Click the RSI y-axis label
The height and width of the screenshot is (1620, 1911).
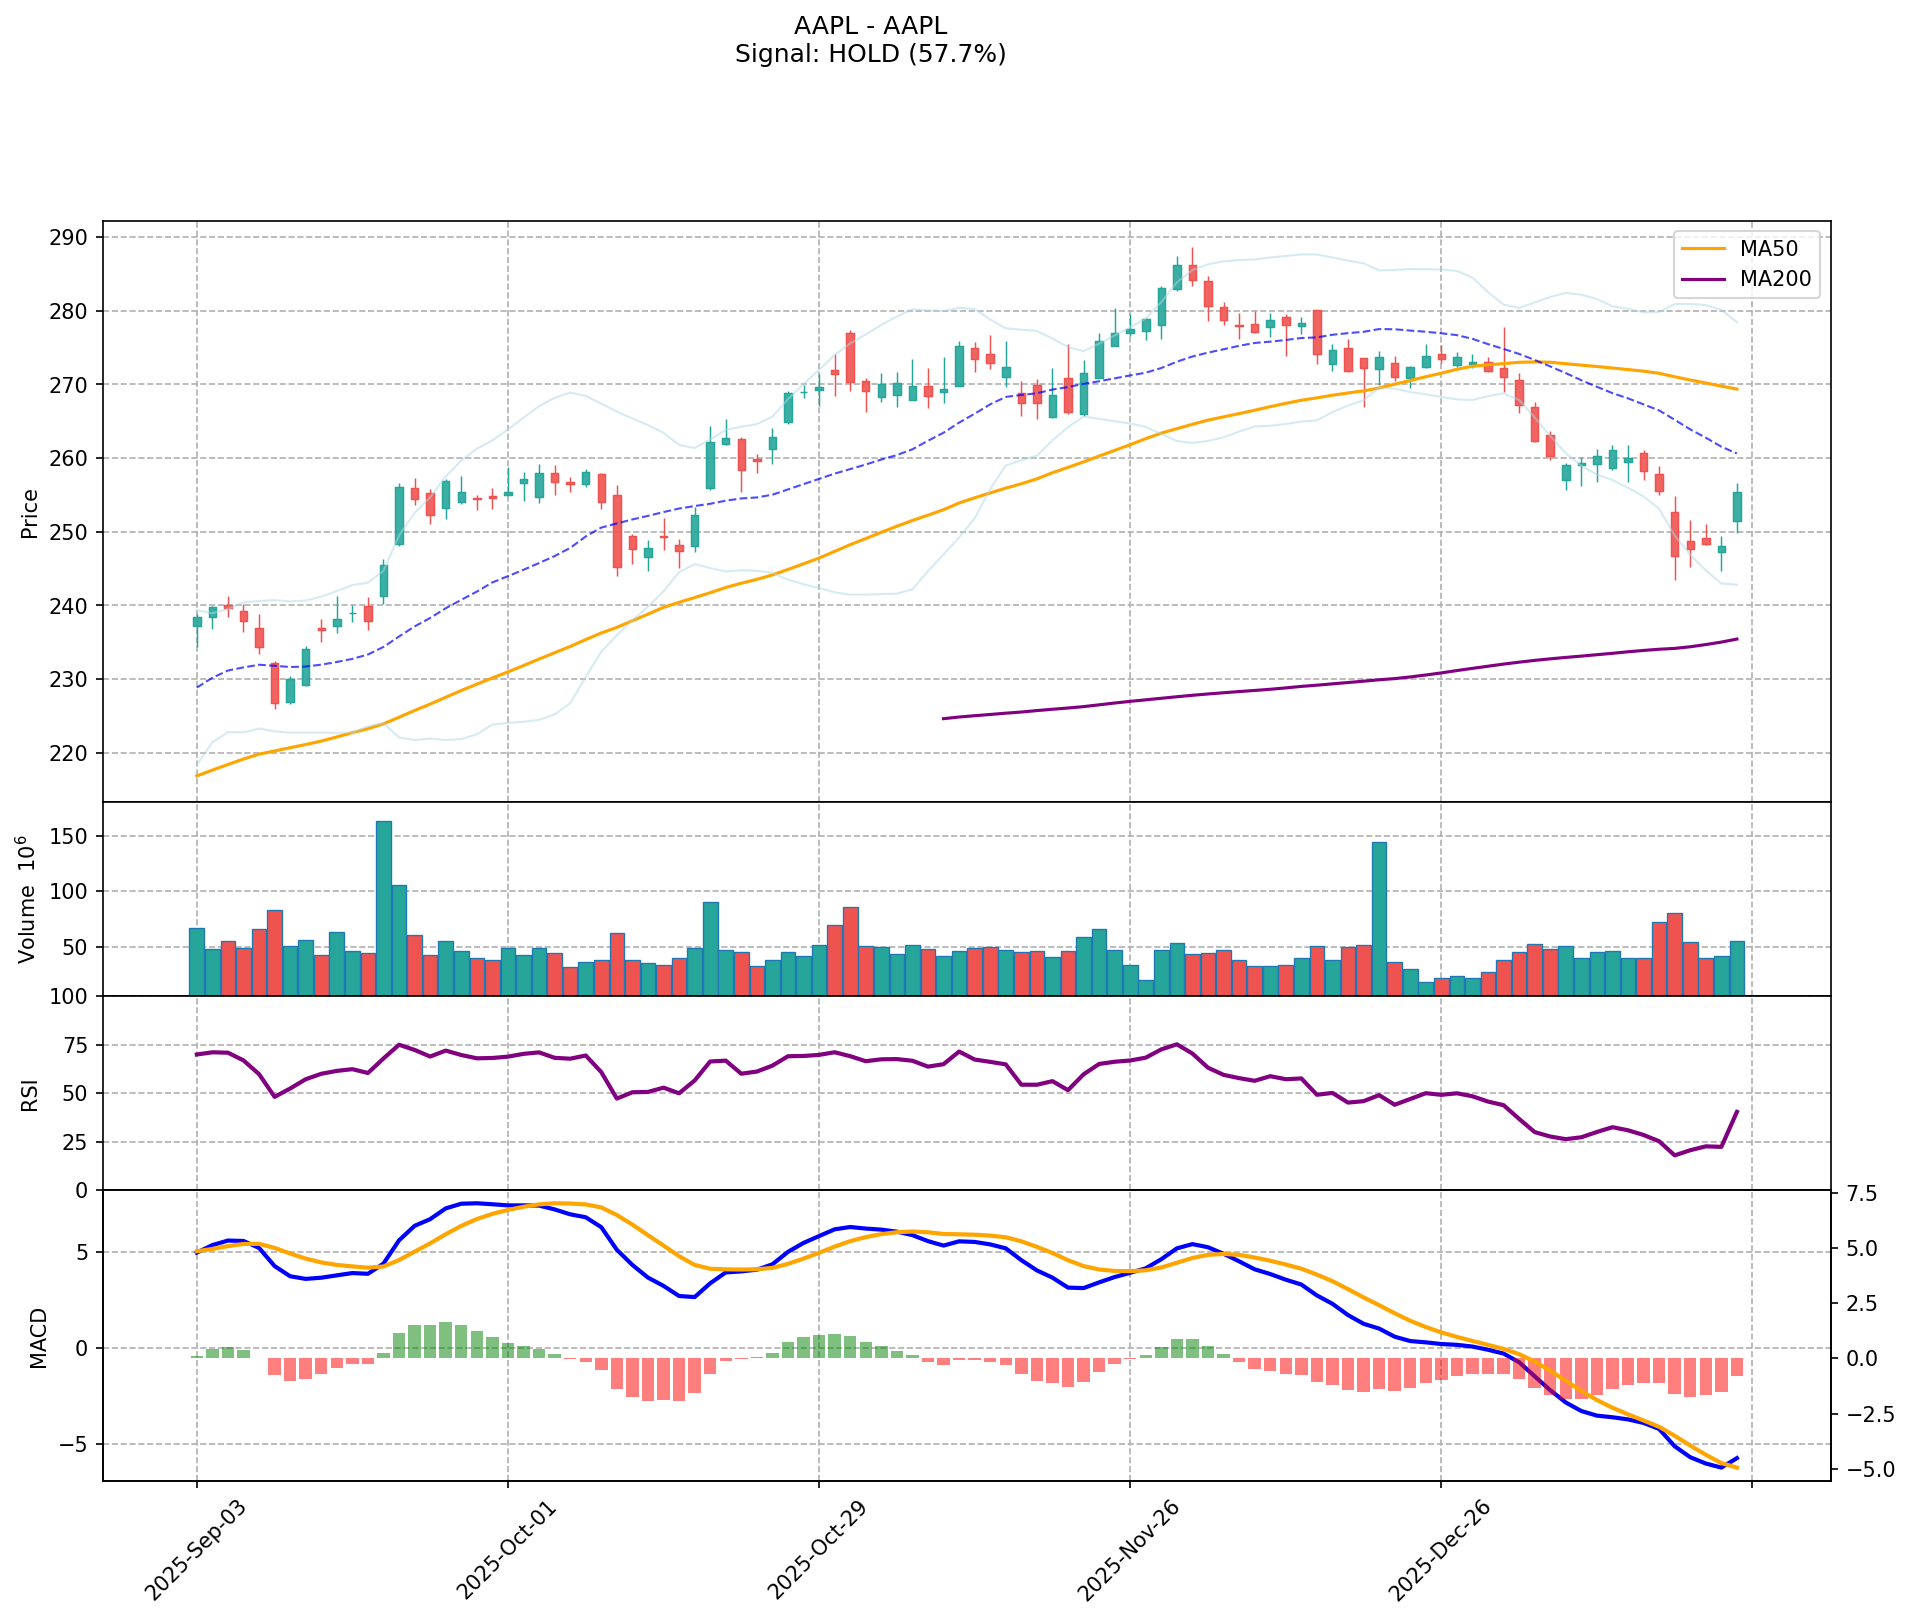(30, 1093)
